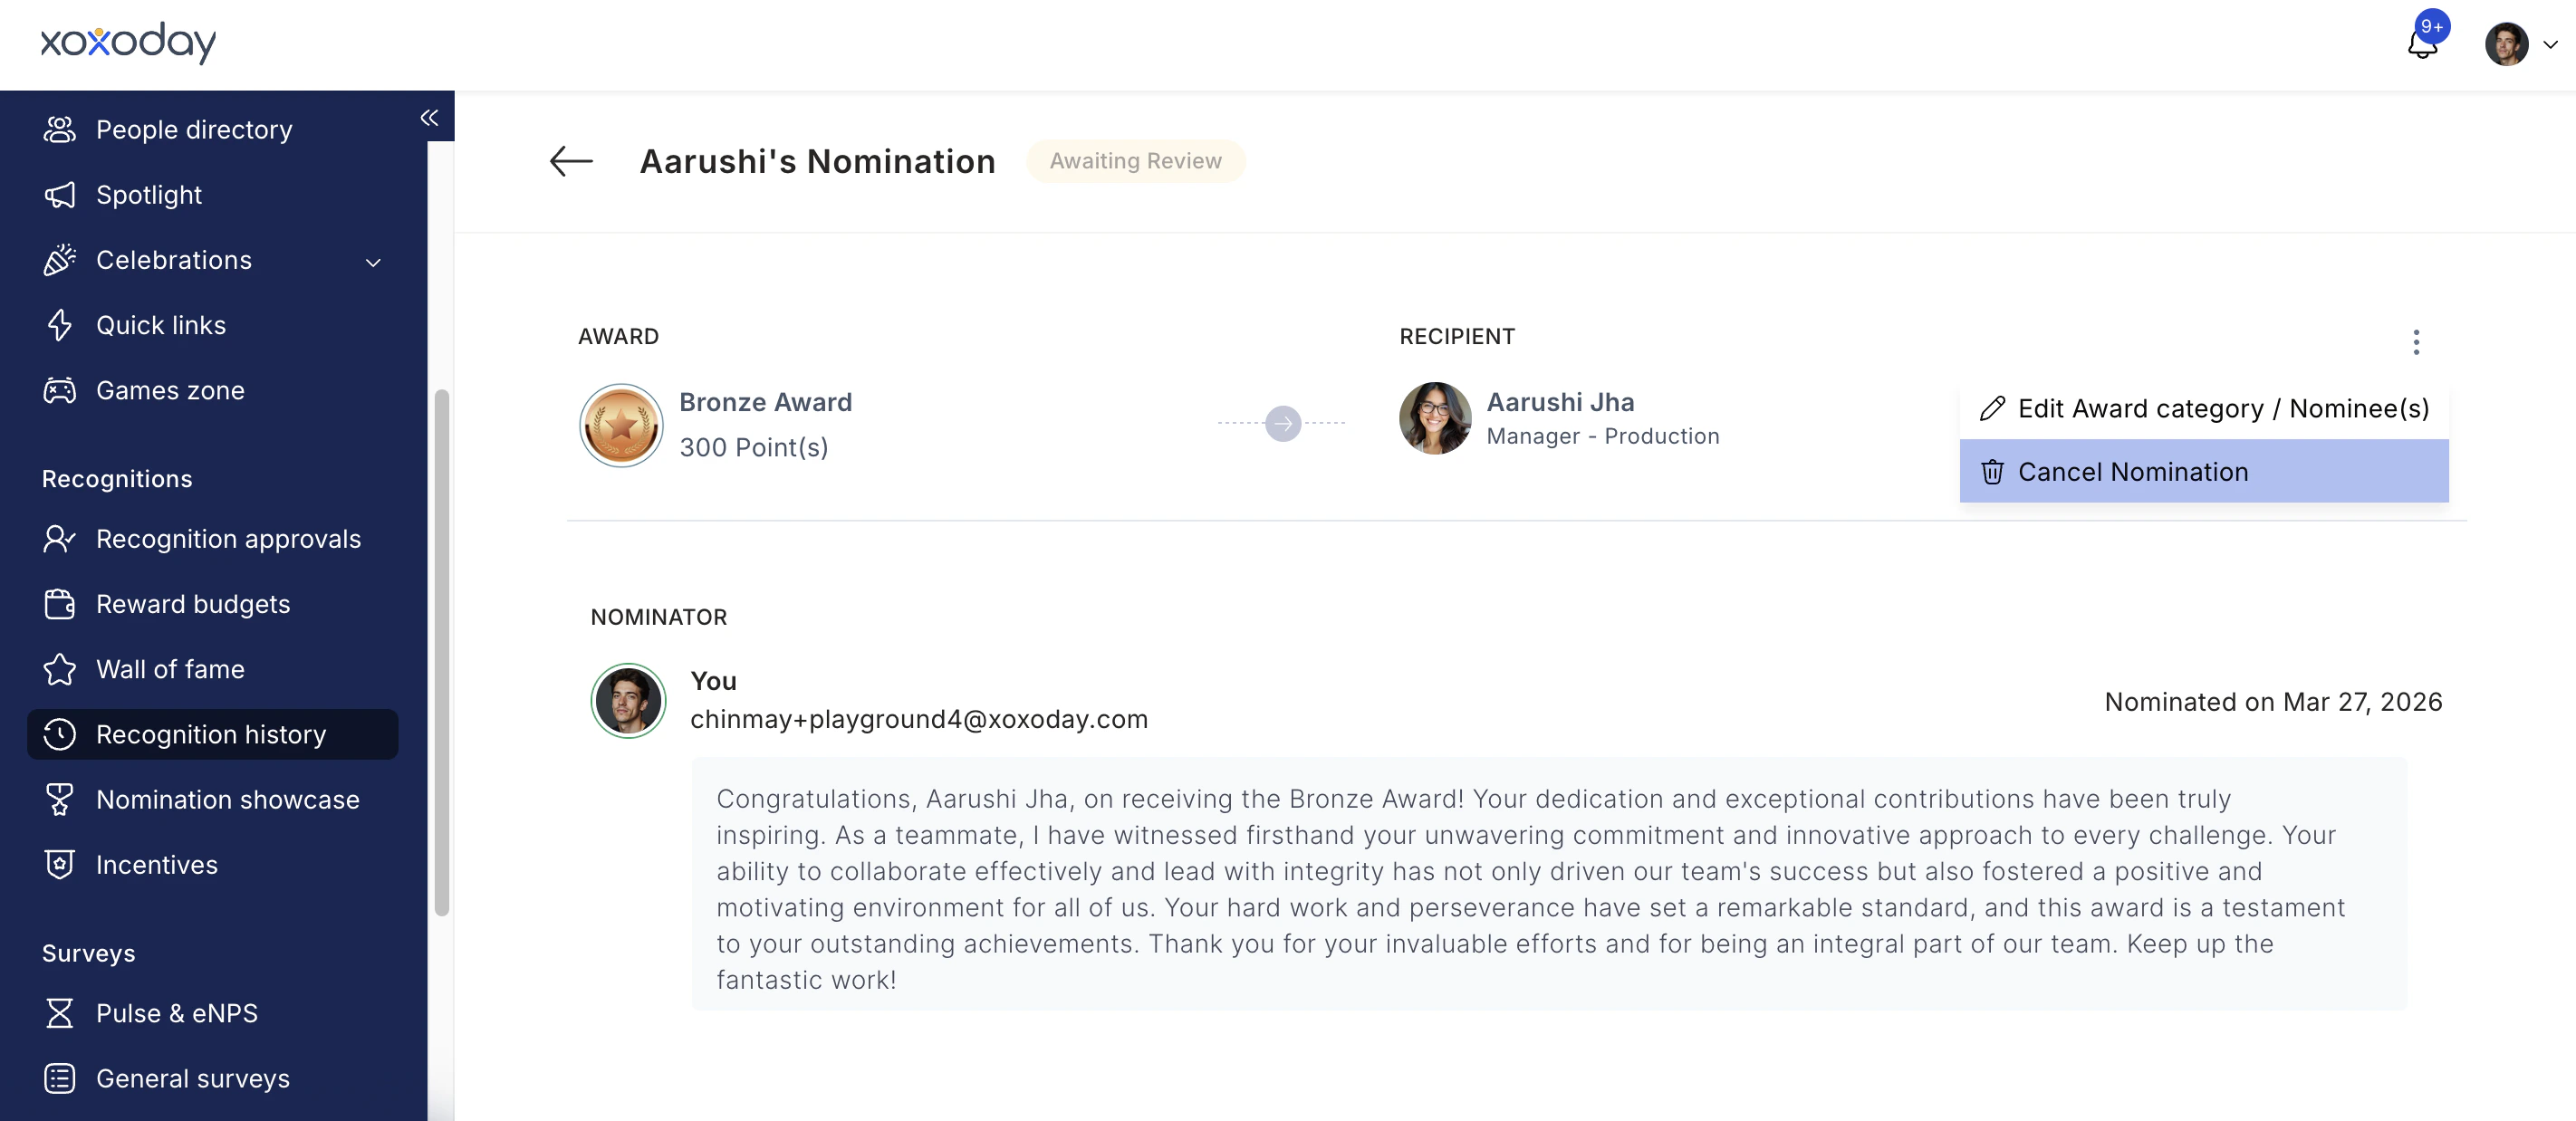Image resolution: width=2576 pixels, height=1121 pixels.
Task: Click the RECIPIENT label
Action: [1456, 336]
